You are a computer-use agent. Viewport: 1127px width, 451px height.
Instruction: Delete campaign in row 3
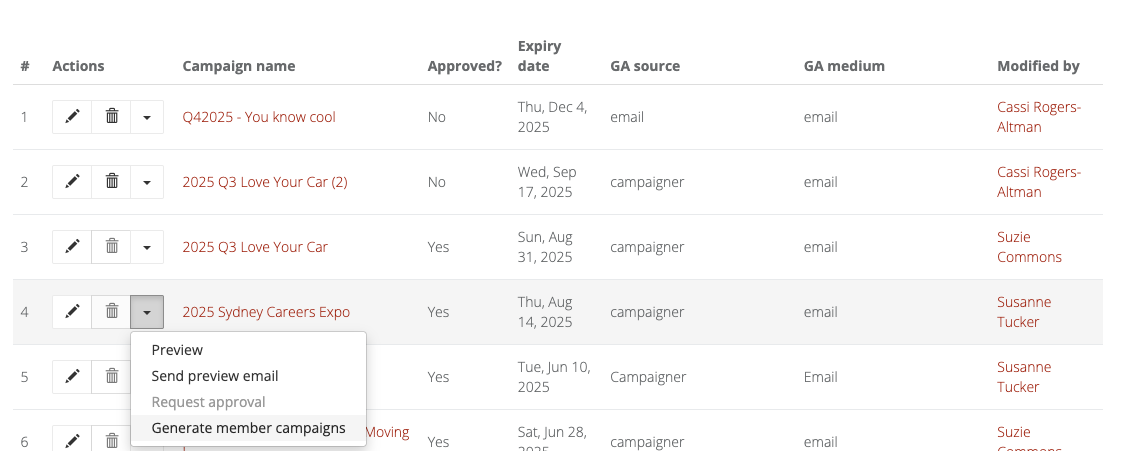(112, 247)
